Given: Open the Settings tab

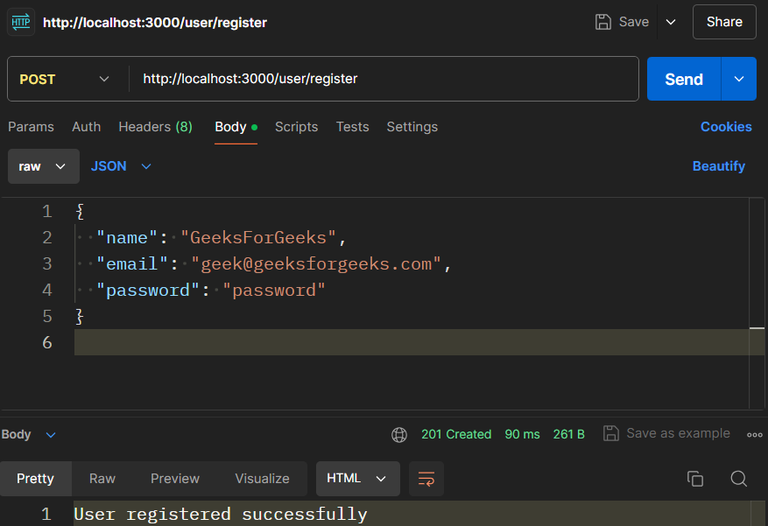Looking at the screenshot, I should click(x=412, y=127).
